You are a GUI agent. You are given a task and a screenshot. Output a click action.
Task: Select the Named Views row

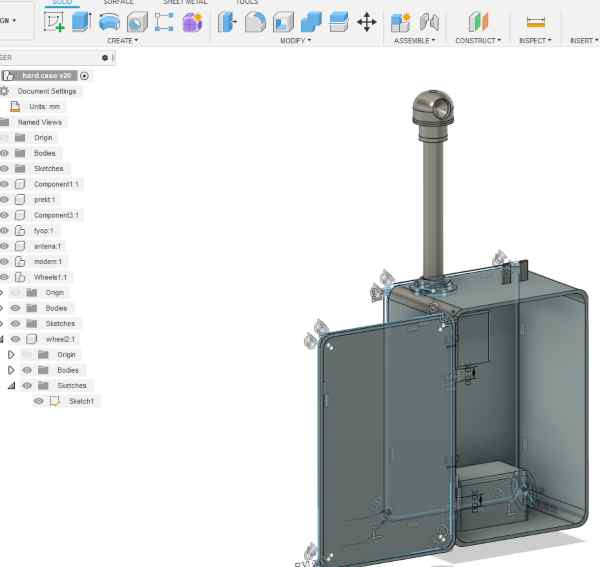[40, 122]
